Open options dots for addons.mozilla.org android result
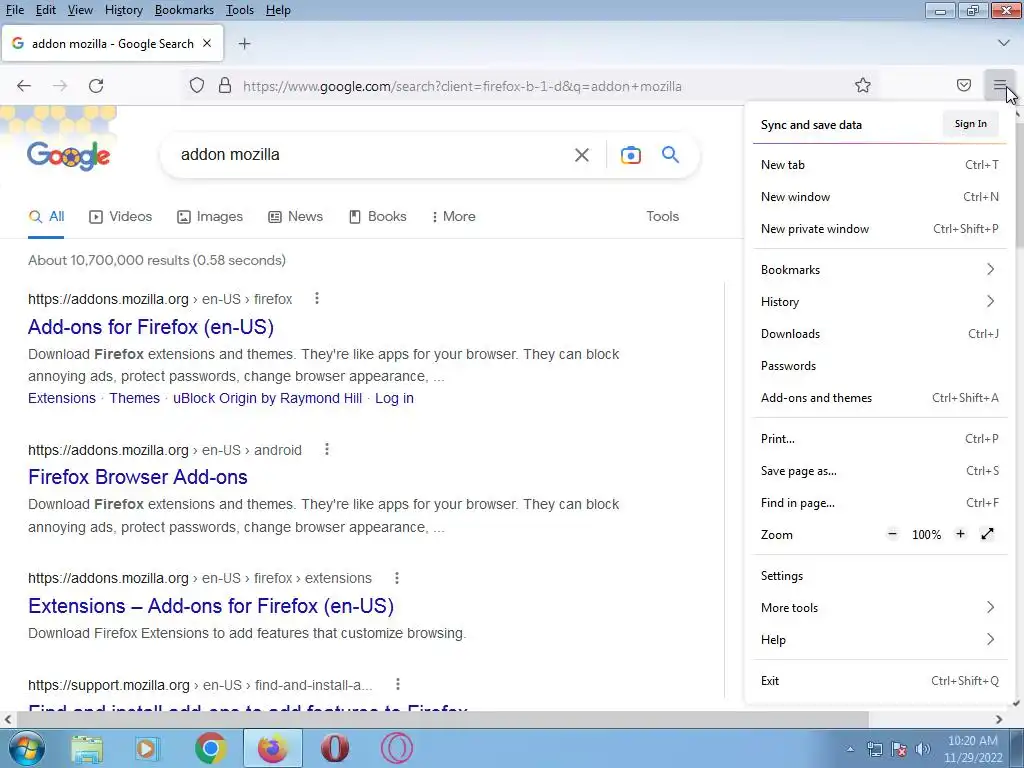The image size is (1024, 768). pos(327,449)
